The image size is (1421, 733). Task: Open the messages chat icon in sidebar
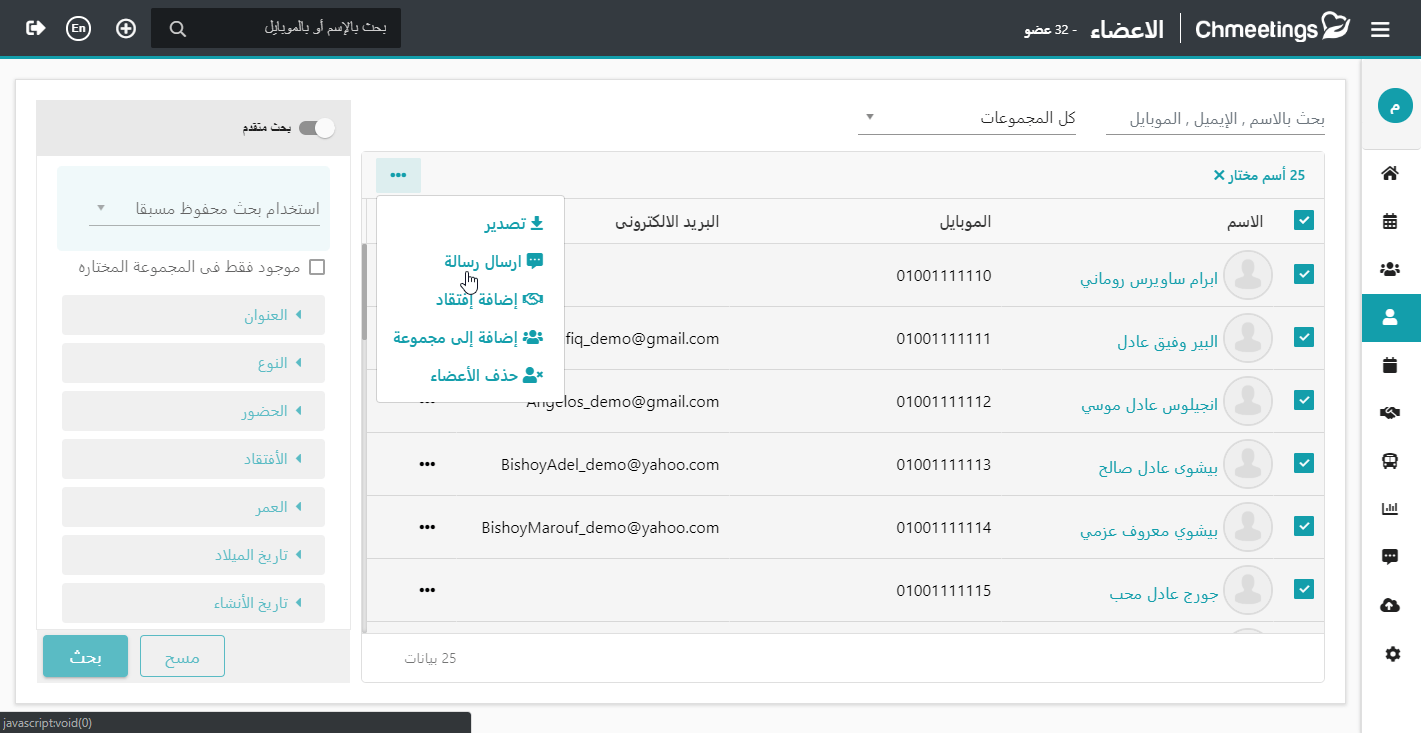click(x=1390, y=557)
